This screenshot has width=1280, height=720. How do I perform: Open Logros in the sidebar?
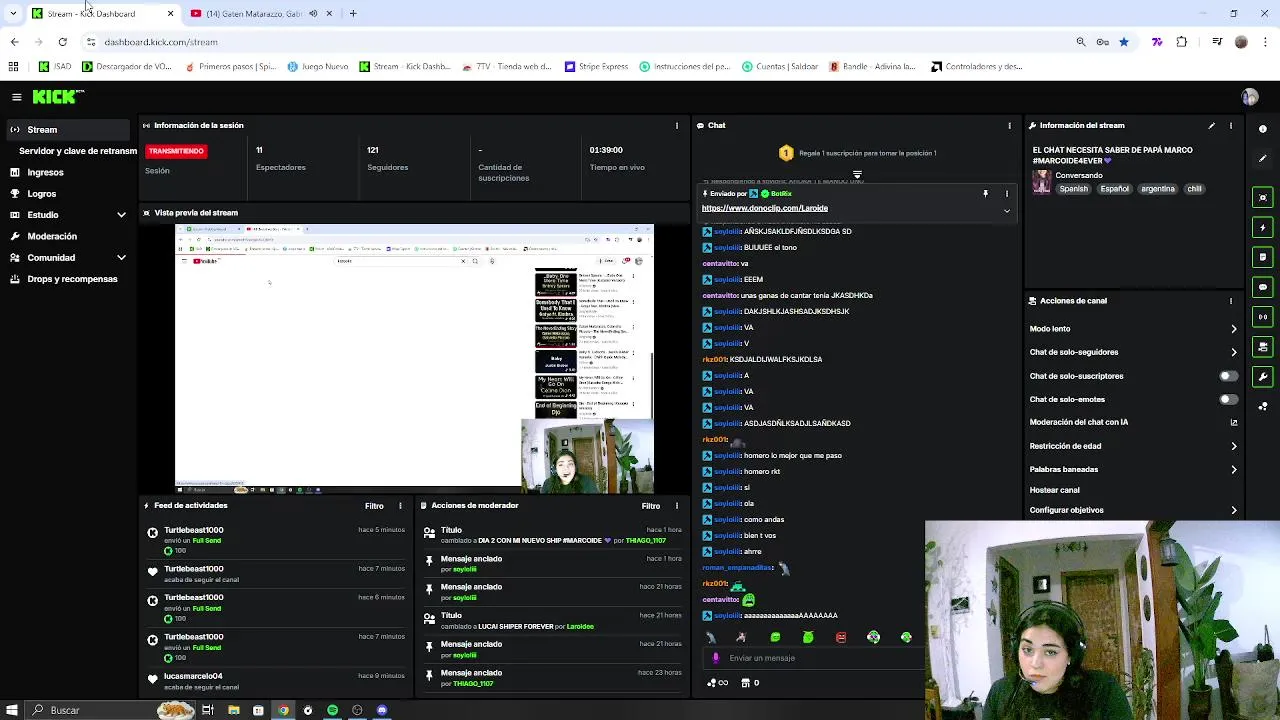pyautogui.click(x=41, y=194)
